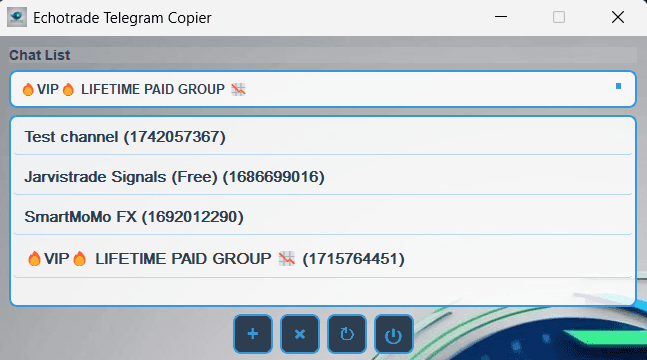This screenshot has width=647, height=360.
Task: Click the power icon button
Action: click(394, 334)
